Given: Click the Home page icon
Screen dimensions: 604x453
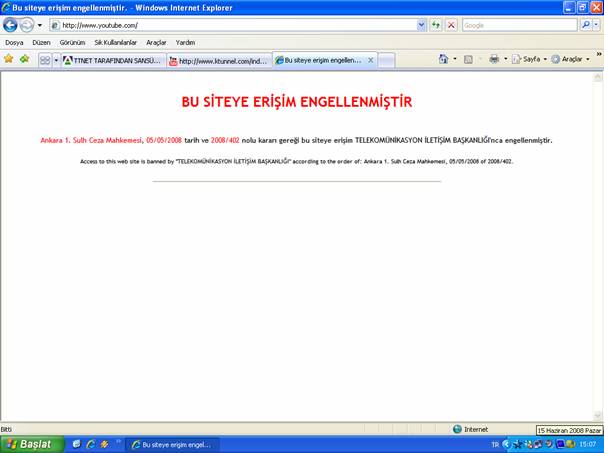Looking at the screenshot, I should pyautogui.click(x=443, y=59).
